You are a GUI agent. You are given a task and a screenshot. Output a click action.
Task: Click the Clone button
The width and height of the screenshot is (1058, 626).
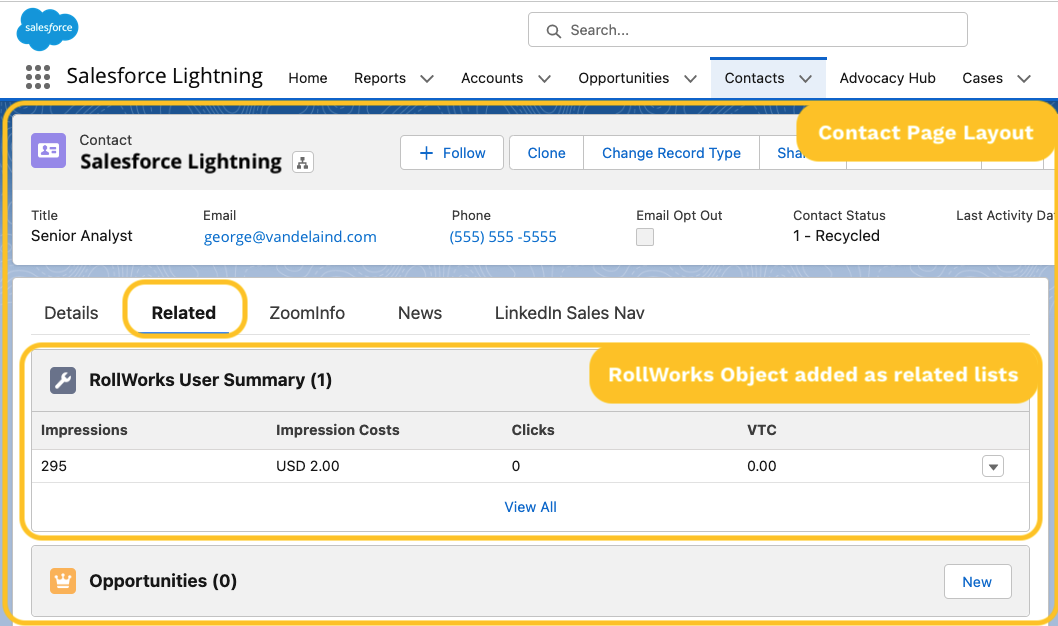pos(545,153)
